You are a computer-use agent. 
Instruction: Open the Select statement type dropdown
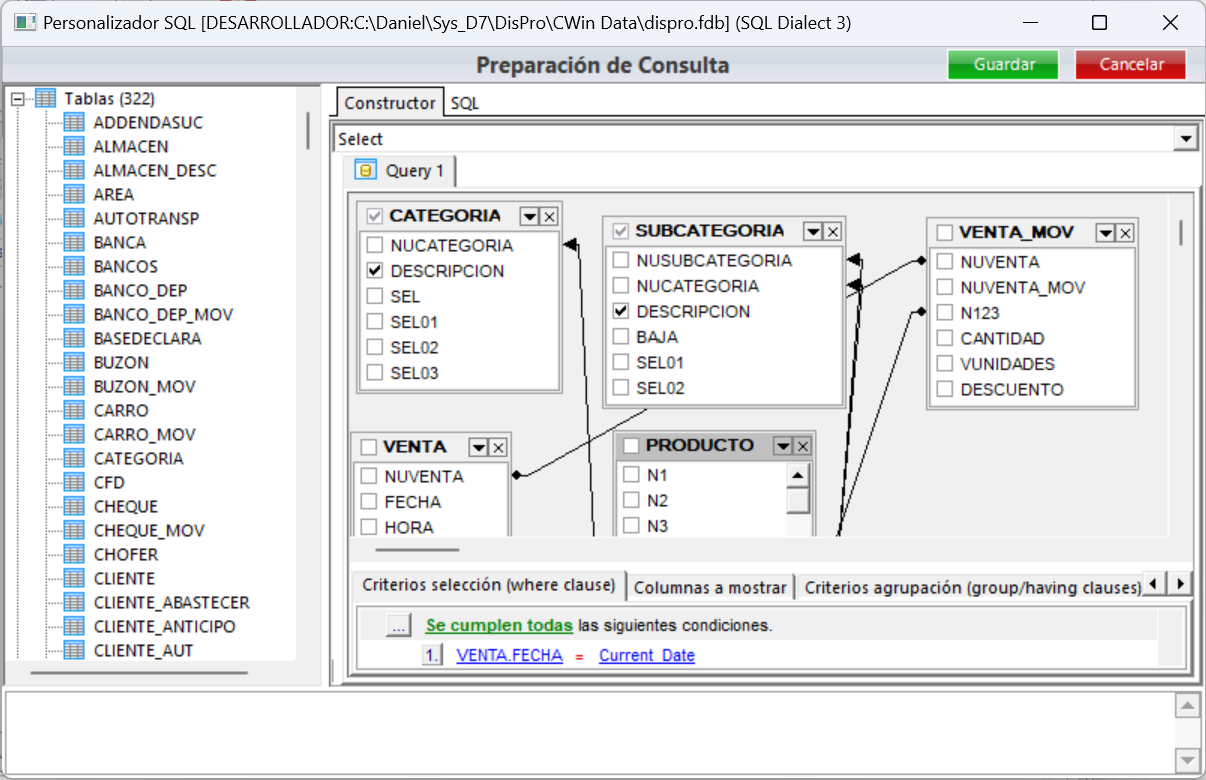(1186, 138)
